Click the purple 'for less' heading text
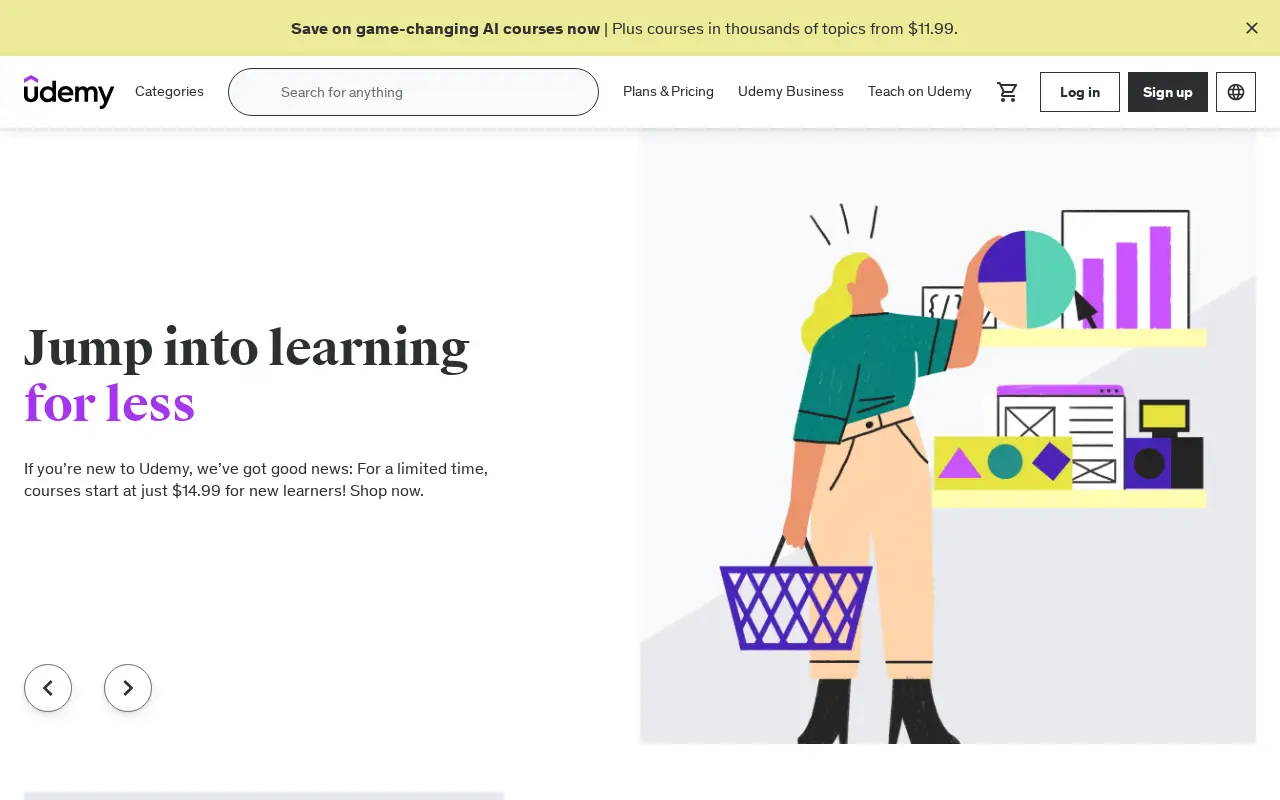Viewport: 1280px width, 800px height. [x=109, y=404]
